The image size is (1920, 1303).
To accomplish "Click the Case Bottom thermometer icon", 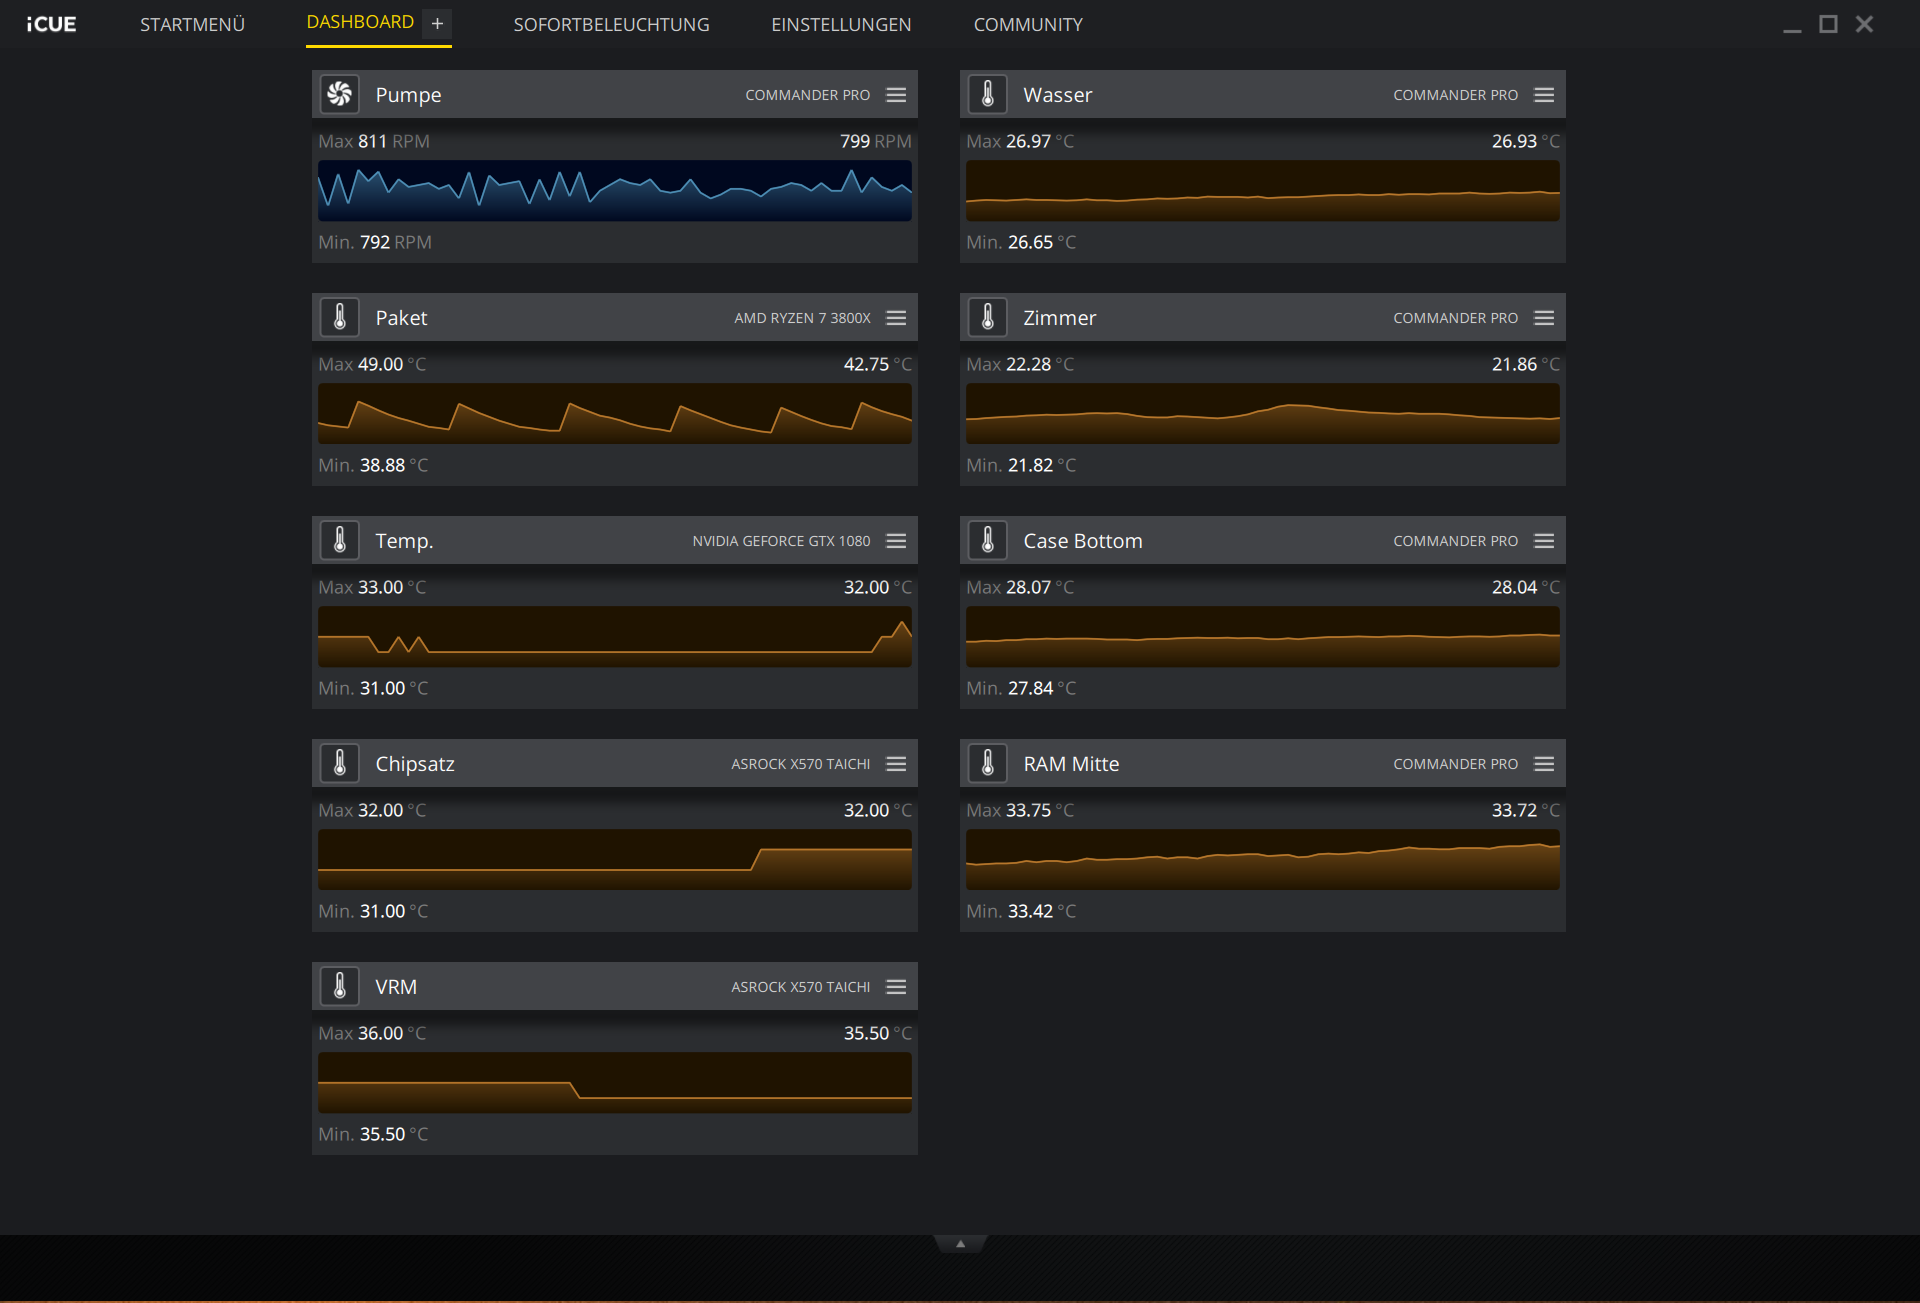I will point(988,540).
